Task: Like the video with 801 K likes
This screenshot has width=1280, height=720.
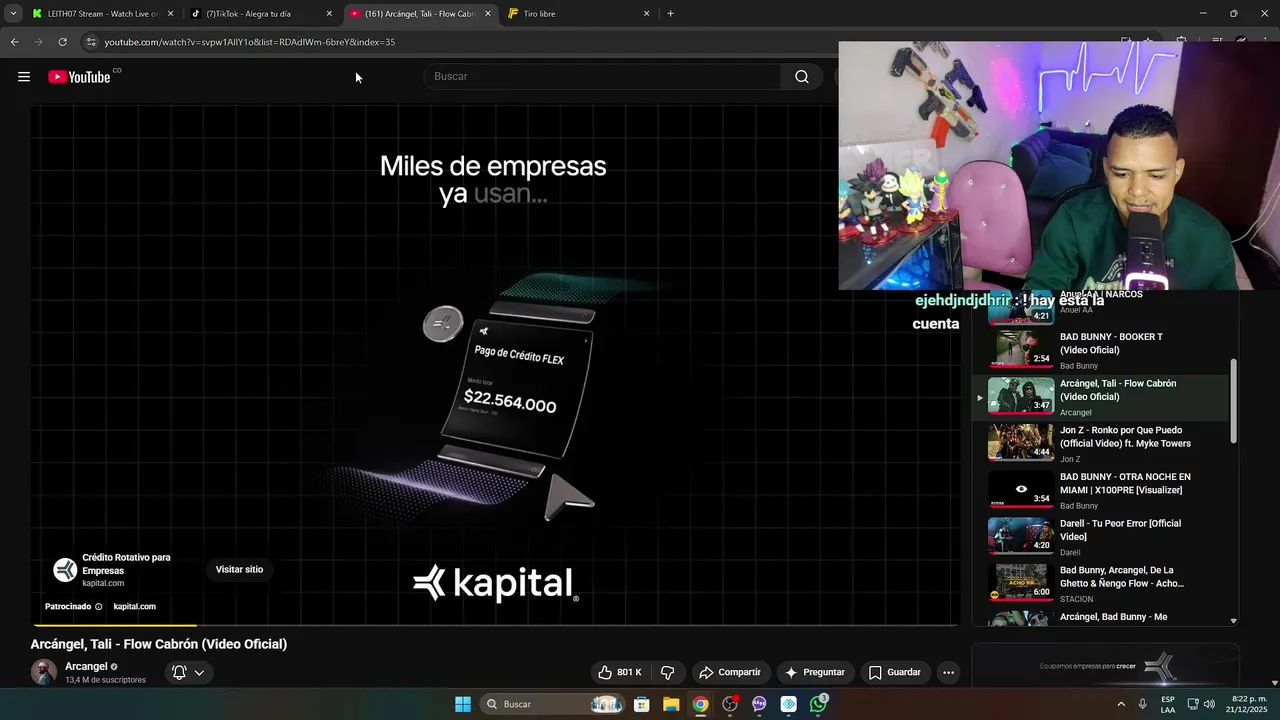Action: point(620,672)
